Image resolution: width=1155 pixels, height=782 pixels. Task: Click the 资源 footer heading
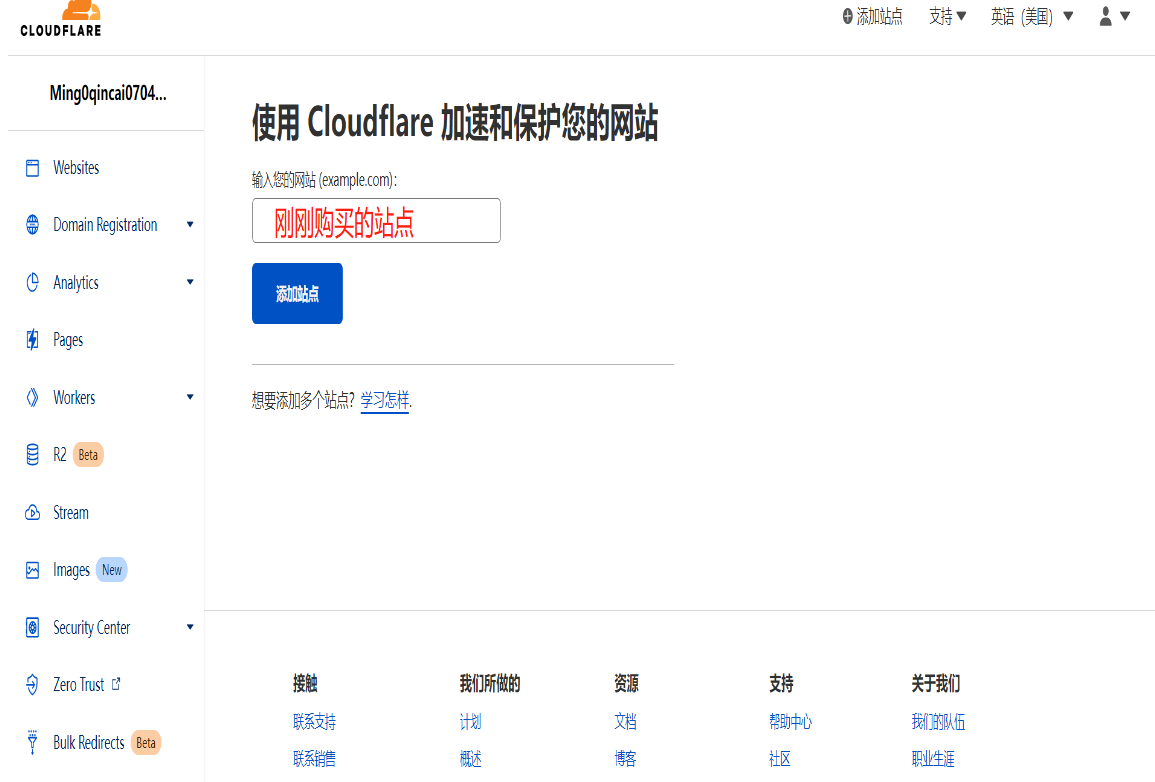[x=626, y=683]
